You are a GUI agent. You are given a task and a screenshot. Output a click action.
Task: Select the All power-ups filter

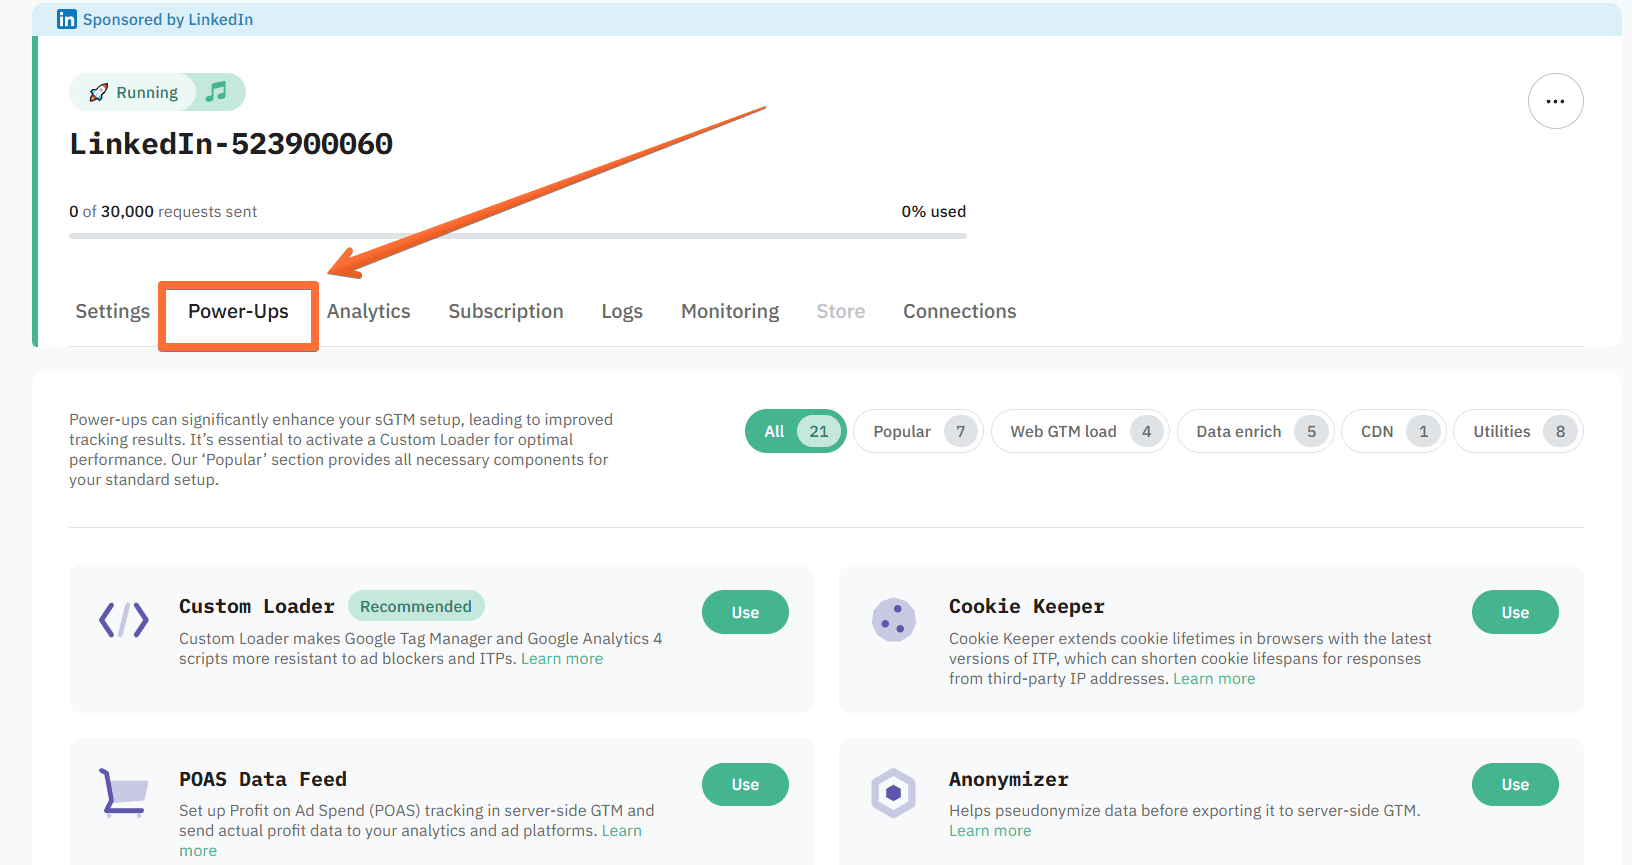click(x=796, y=431)
